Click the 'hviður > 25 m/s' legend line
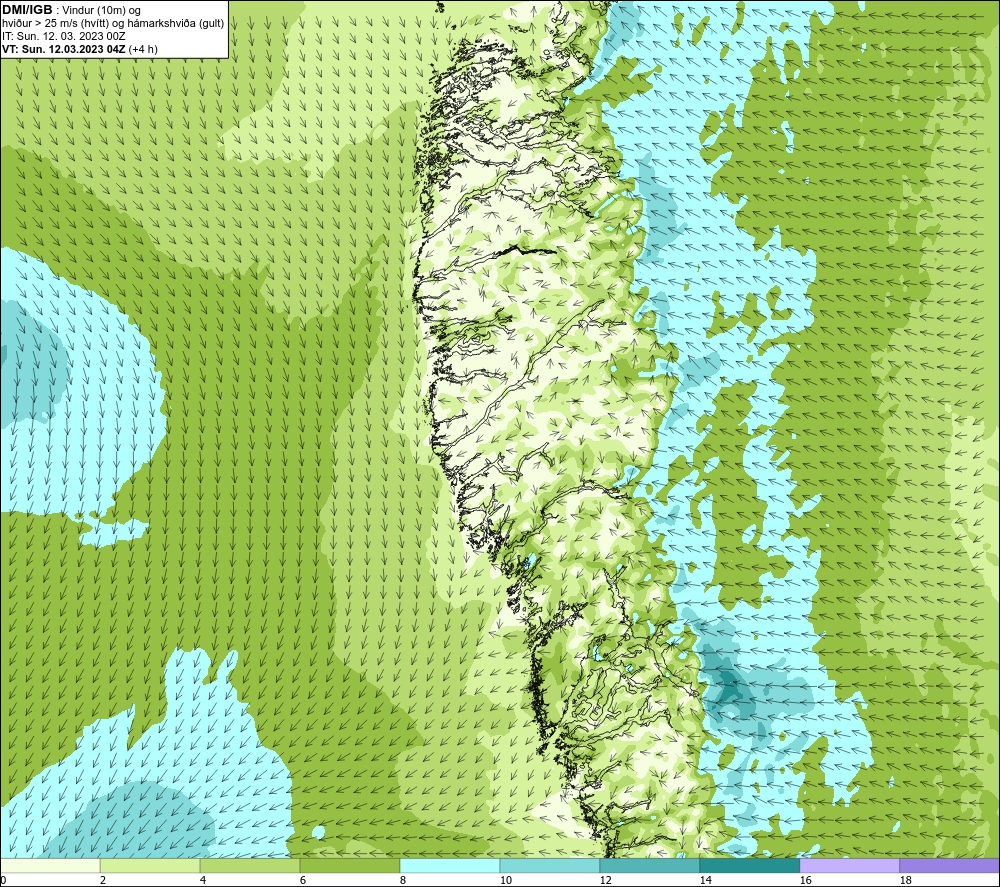1000x887 pixels. pyautogui.click(x=113, y=23)
